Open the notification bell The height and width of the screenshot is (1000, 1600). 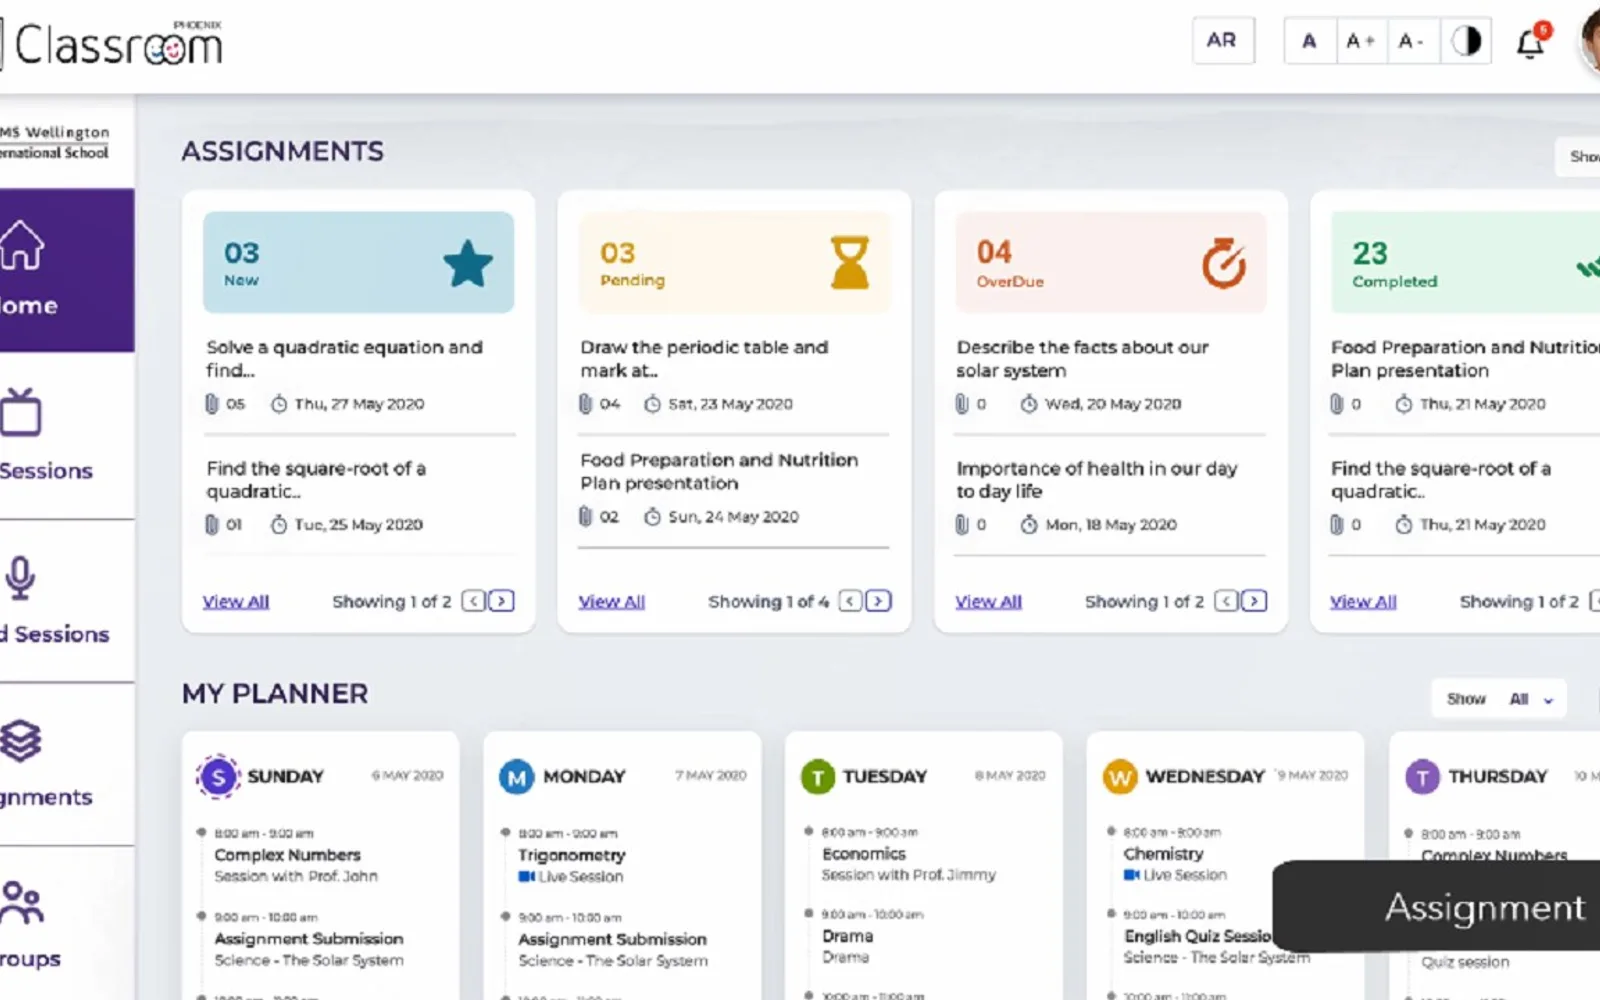(x=1530, y=42)
